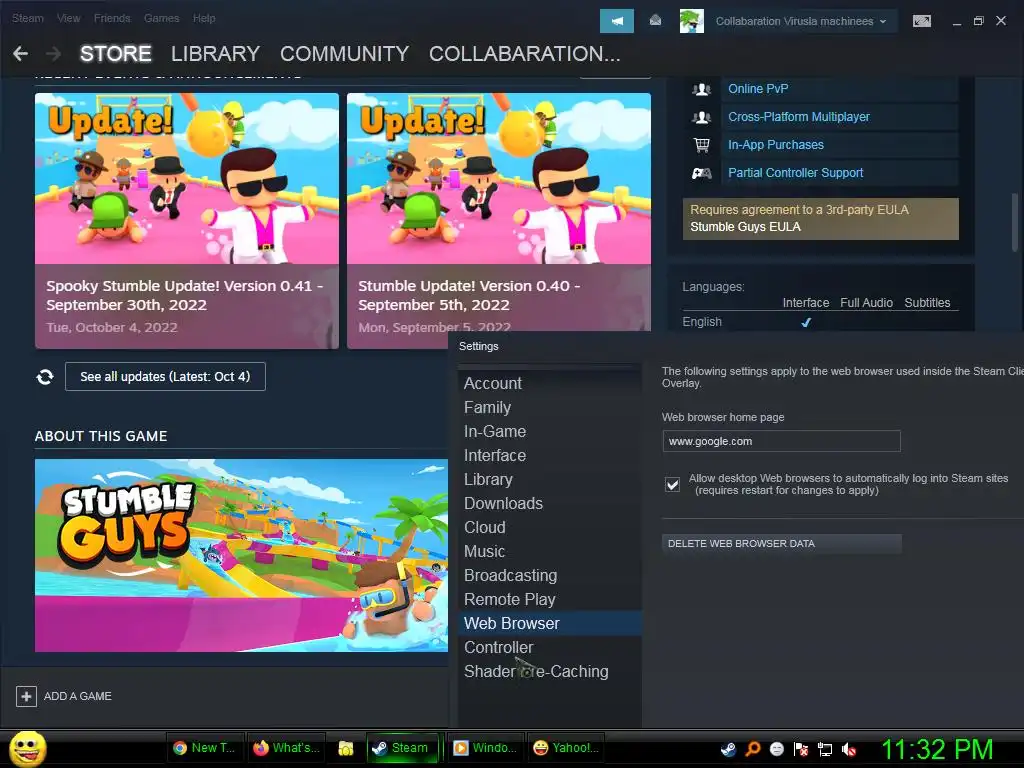
Task: Switch to Chrome New Tab taskbar item
Action: pos(205,748)
